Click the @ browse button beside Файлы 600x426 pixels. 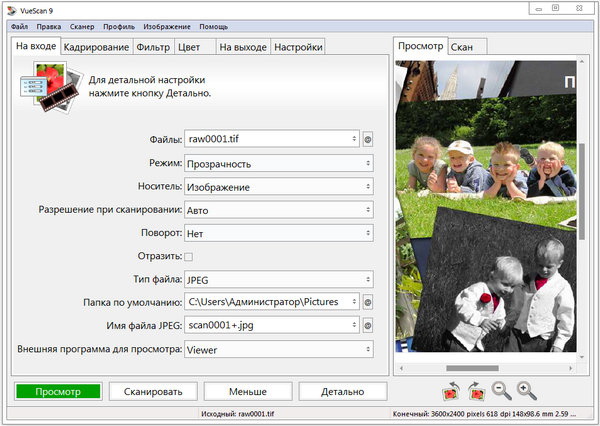(368, 139)
